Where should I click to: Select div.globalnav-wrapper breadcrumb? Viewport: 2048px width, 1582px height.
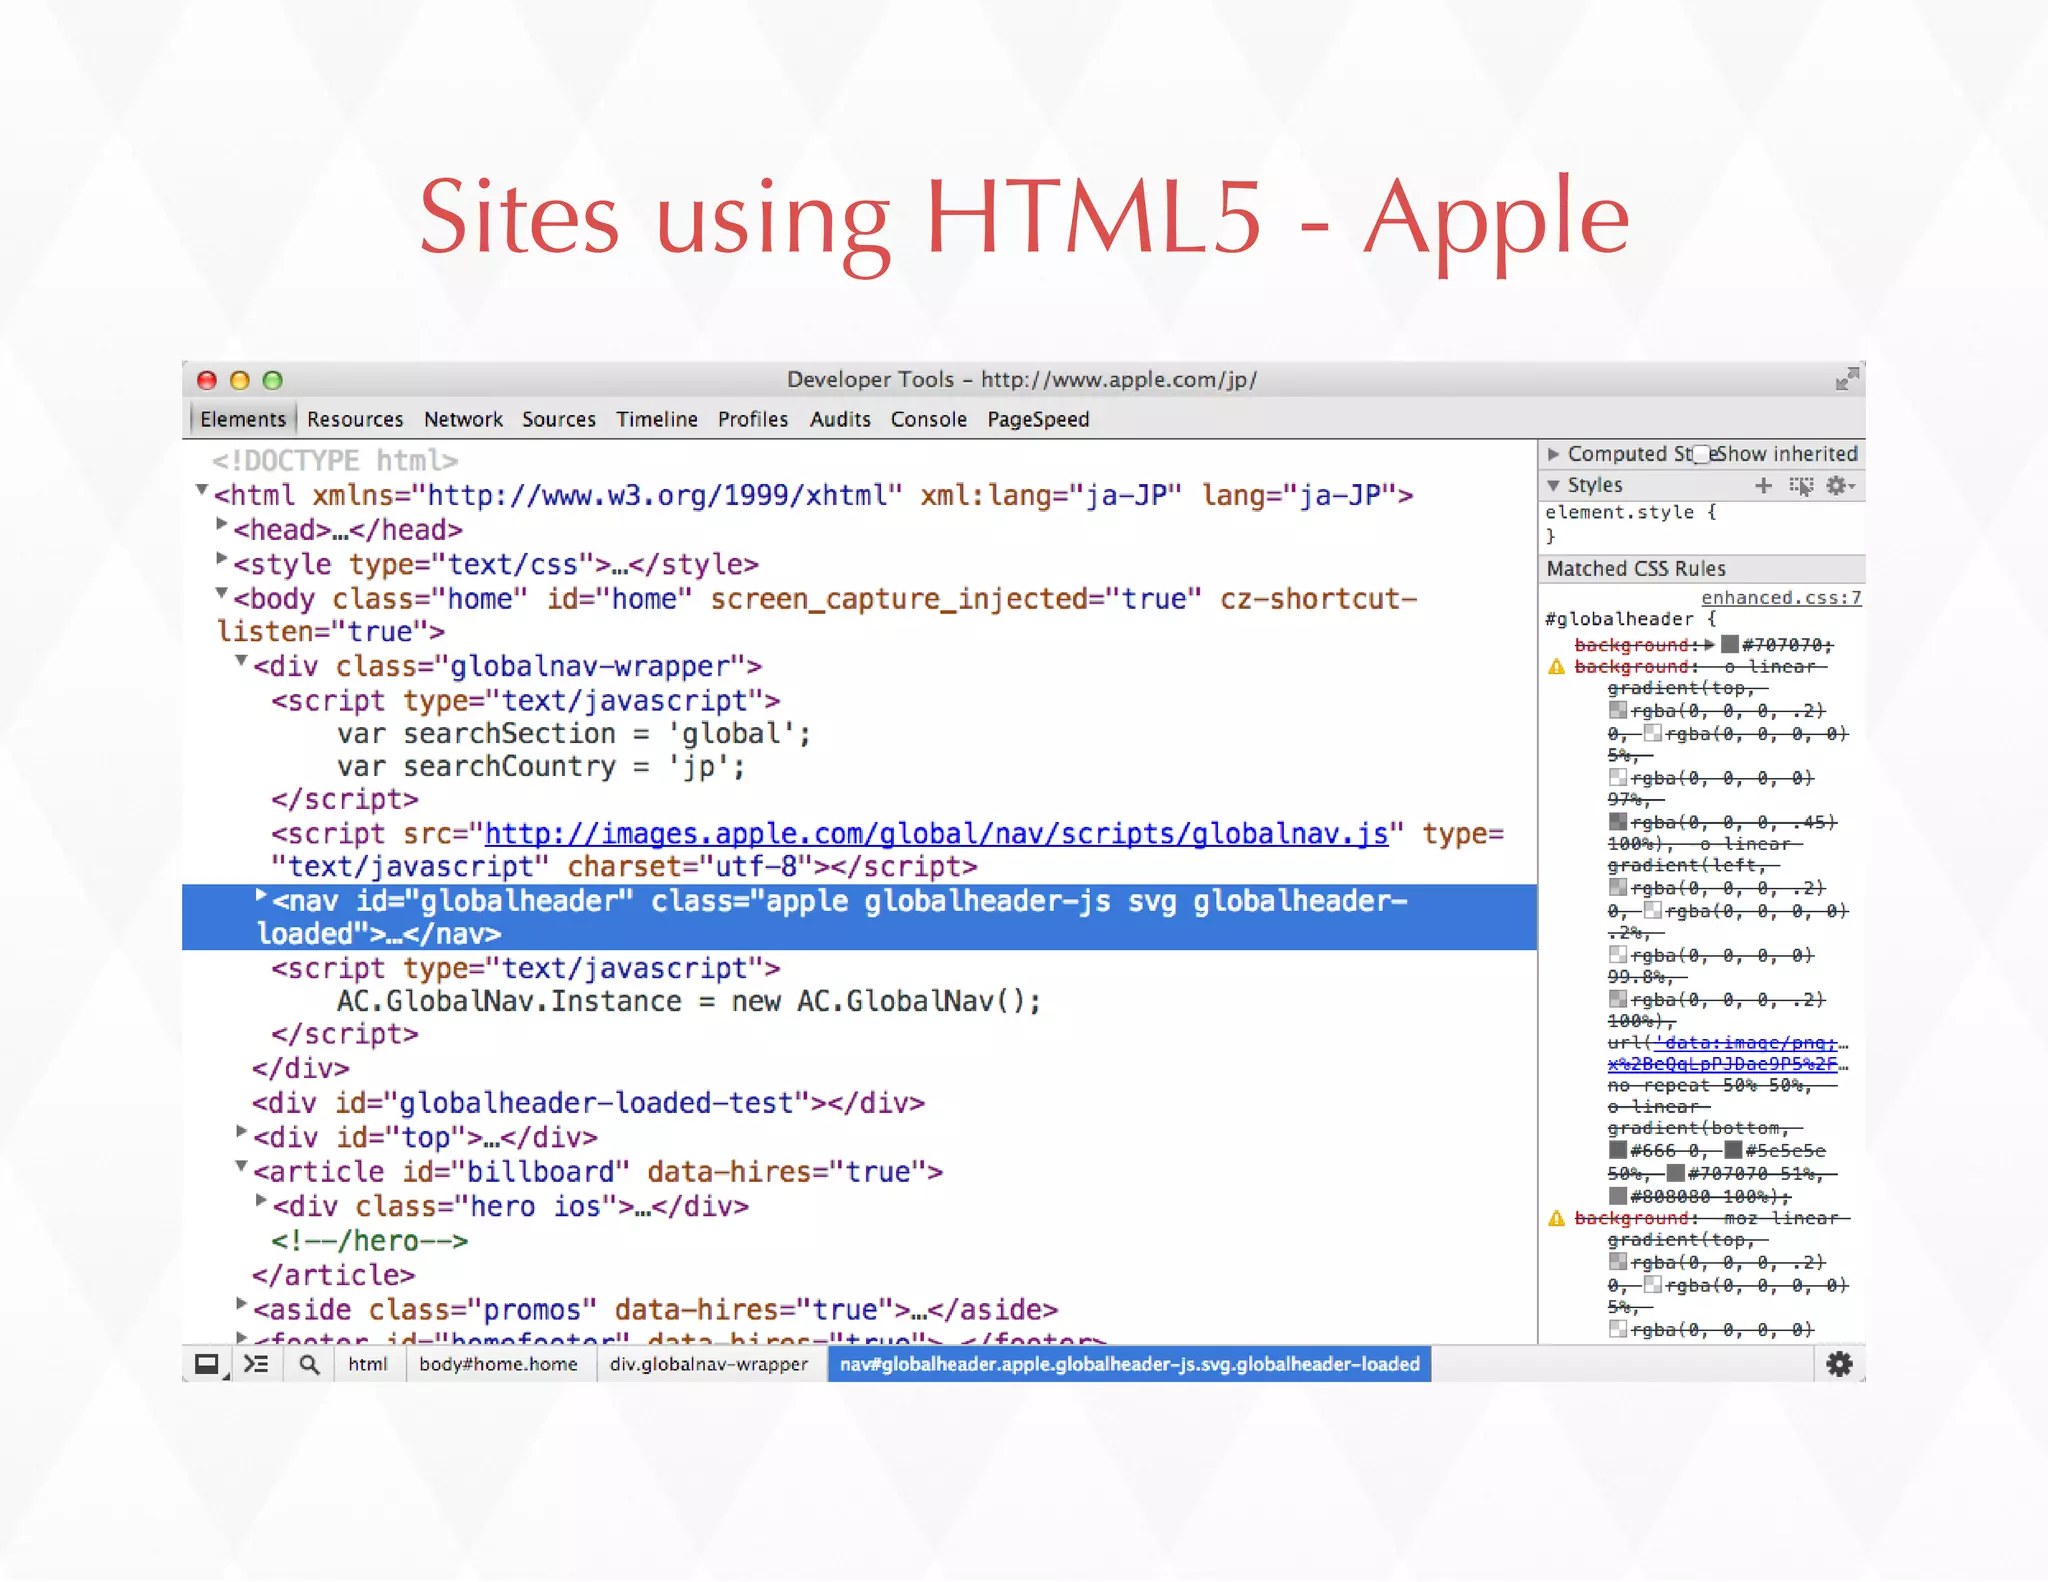pyautogui.click(x=708, y=1364)
